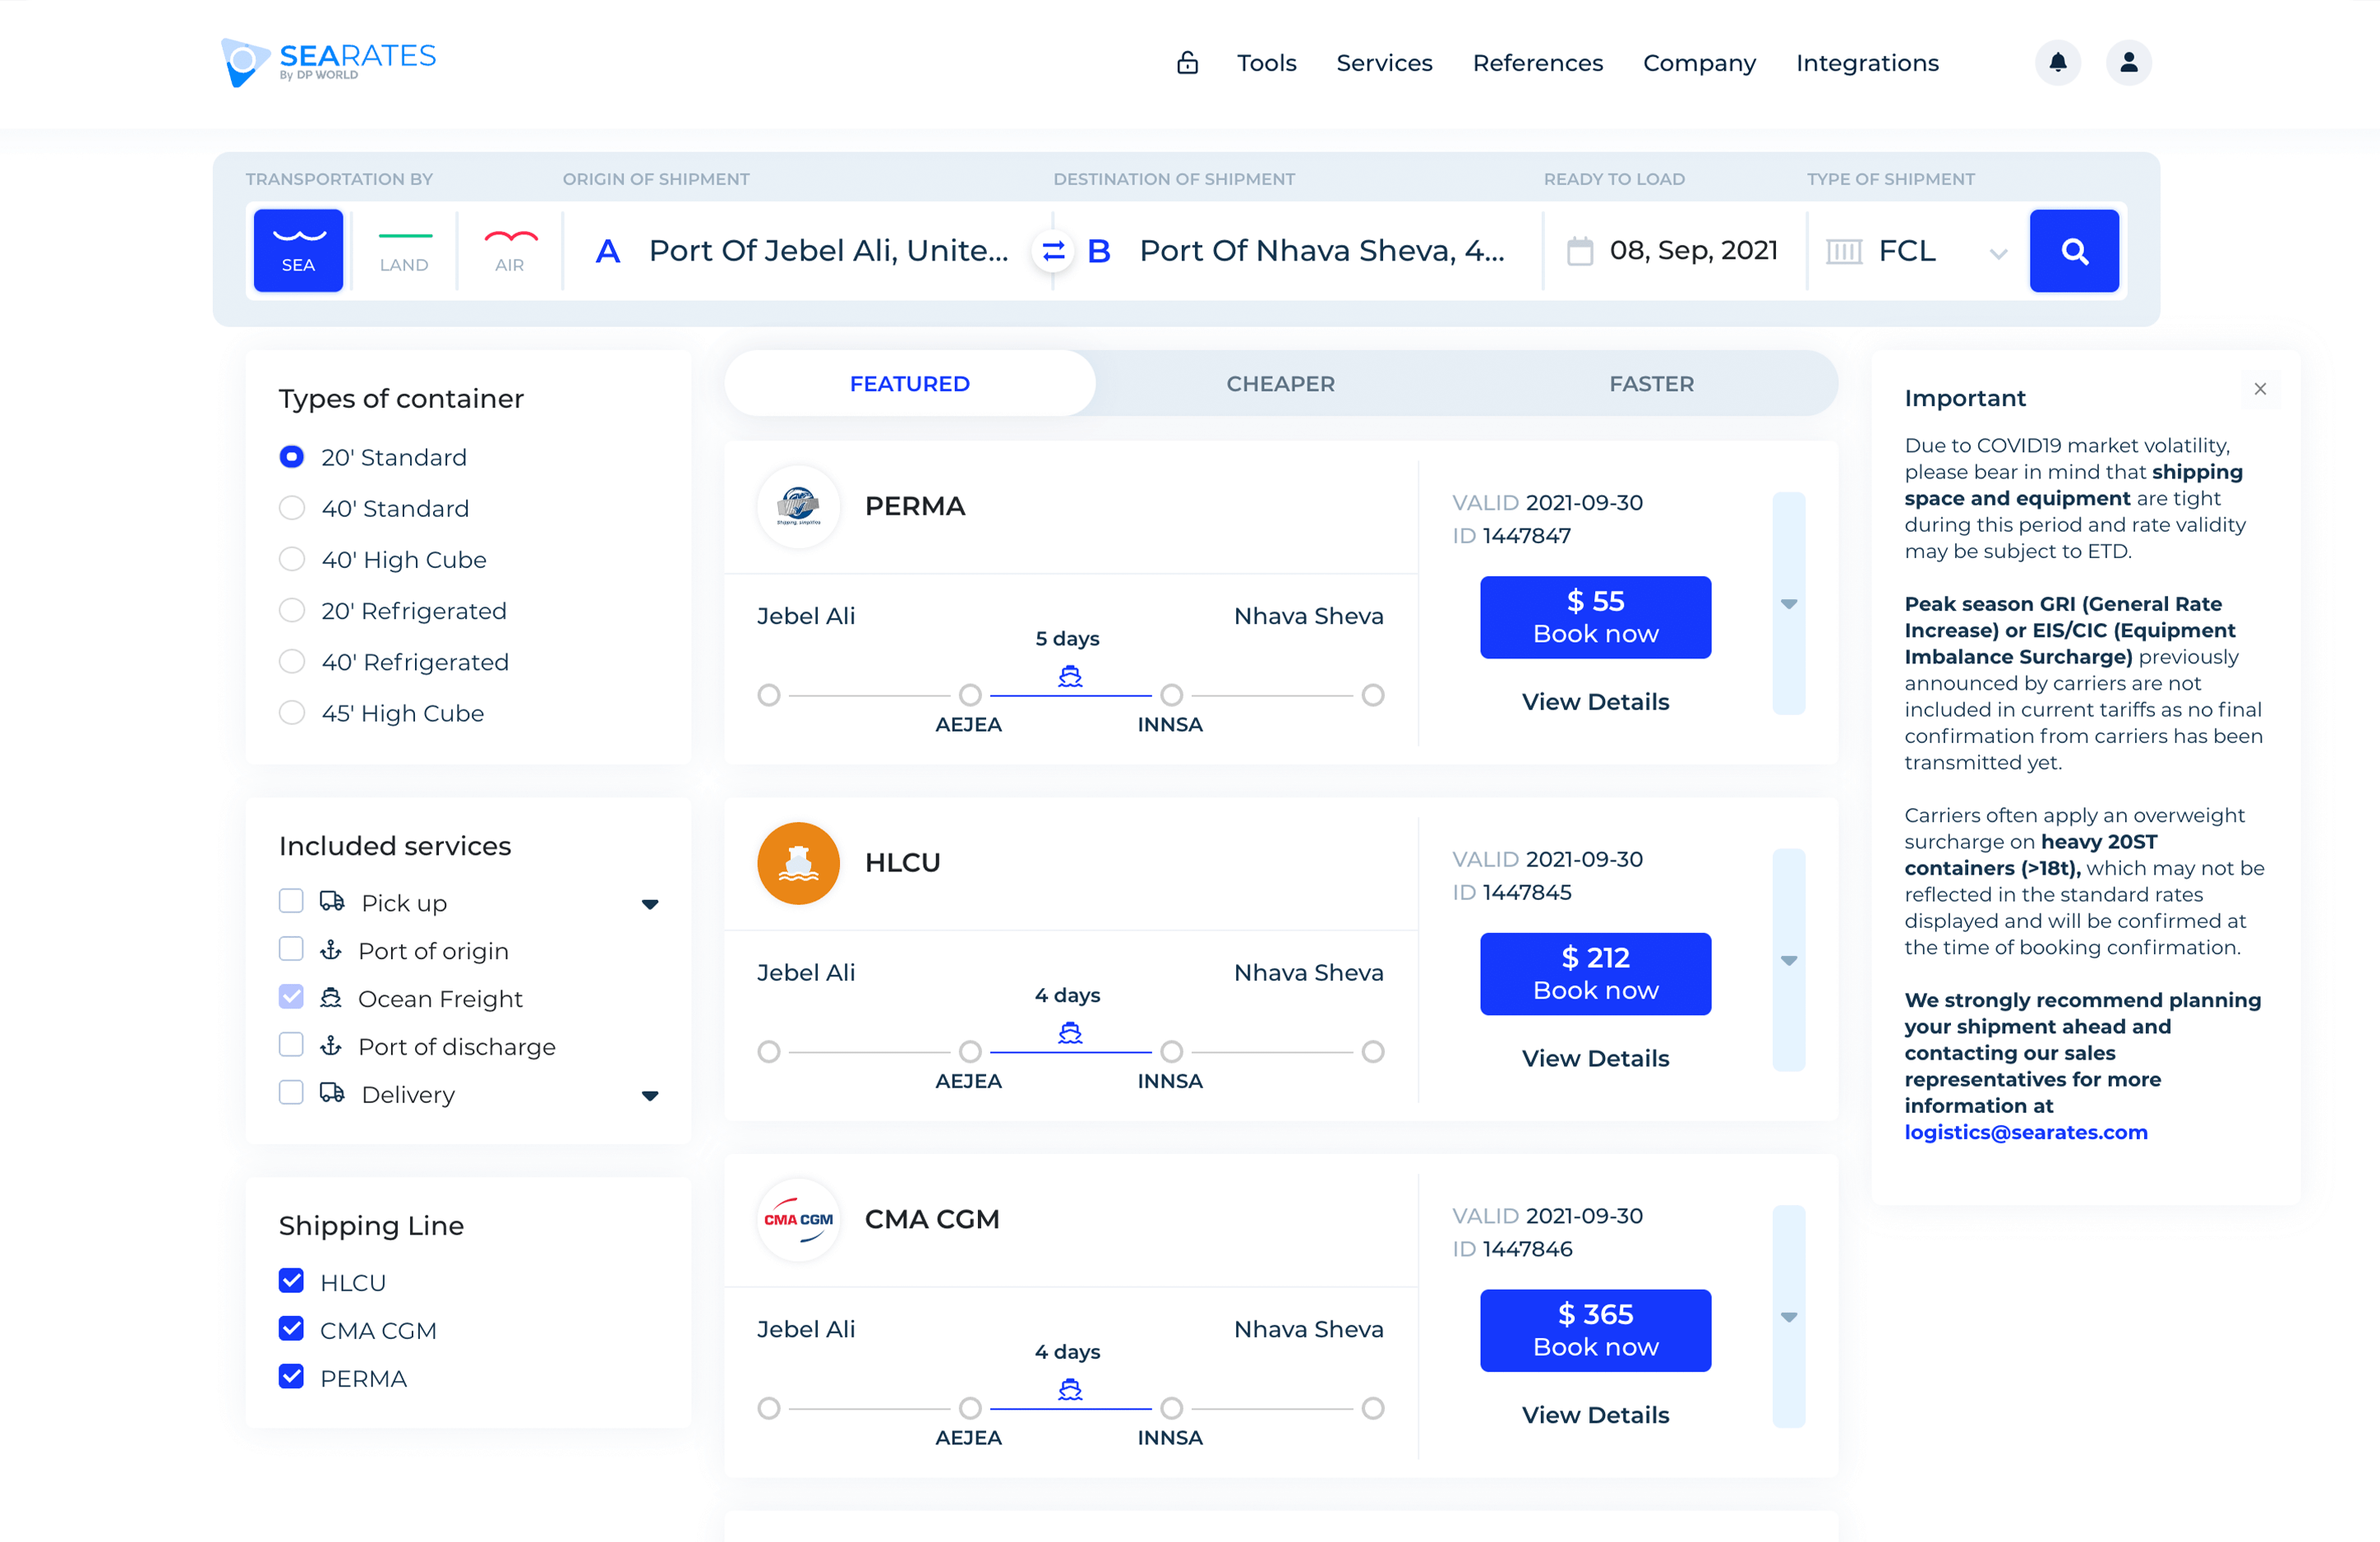Select 40' Refrigerated container type

click(291, 662)
